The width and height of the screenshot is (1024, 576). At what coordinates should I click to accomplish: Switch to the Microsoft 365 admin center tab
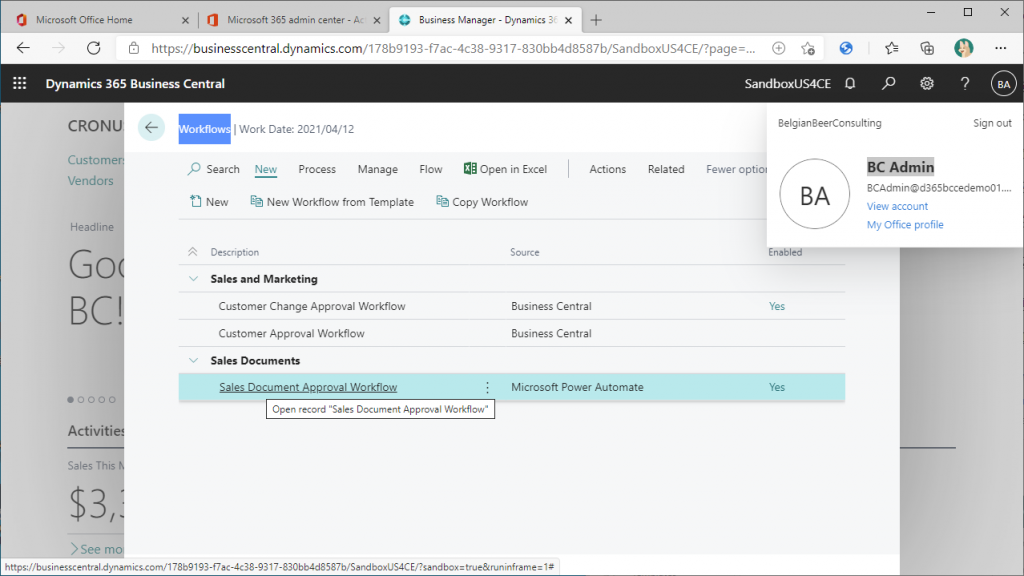click(x=296, y=20)
